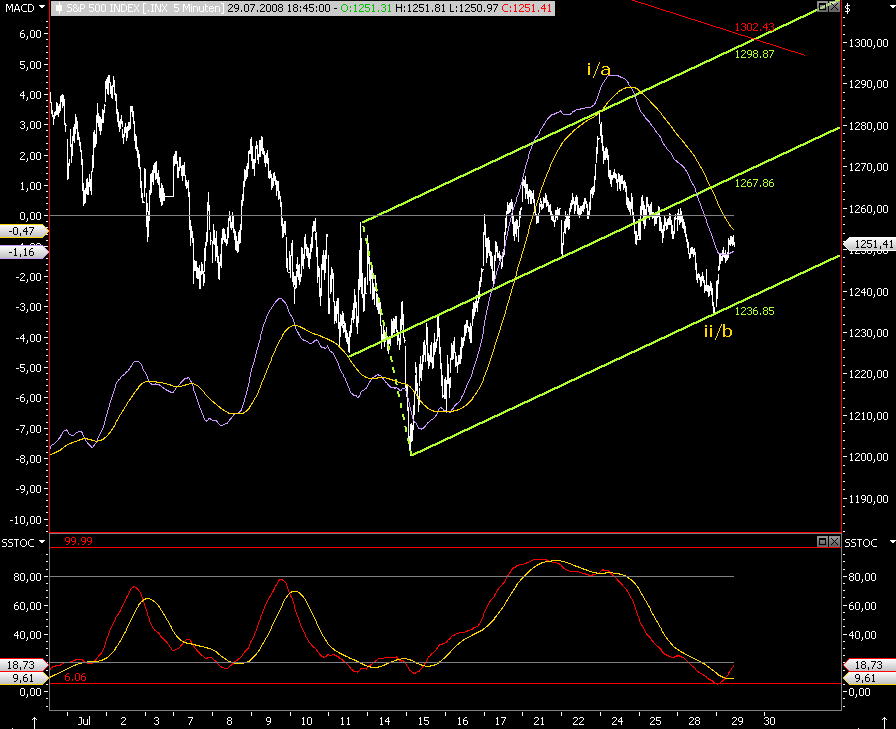
Task: Click the close price C:1251.41
Action: tap(527, 8)
